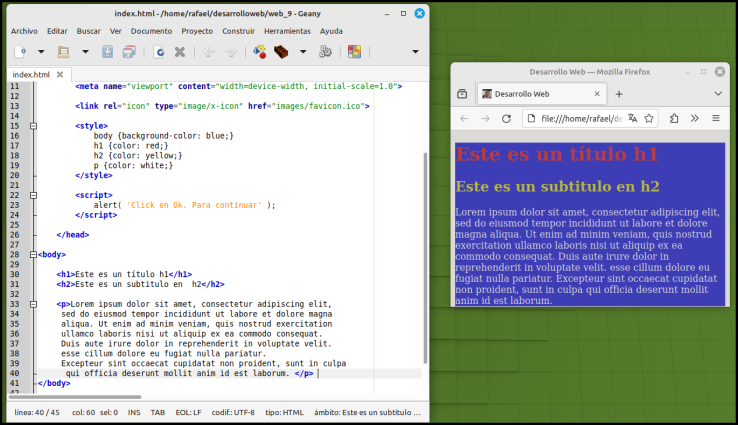The width and height of the screenshot is (738, 425).
Task: Expand the recent files dropdown arrow
Action: [85, 52]
